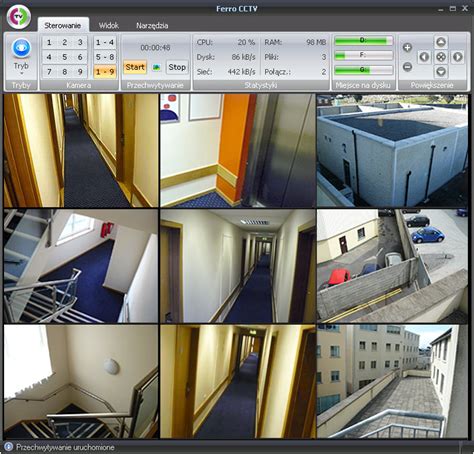The image size is (474, 454).
Task: Click the Ferro CCTV round logo button
Action: [19, 16]
